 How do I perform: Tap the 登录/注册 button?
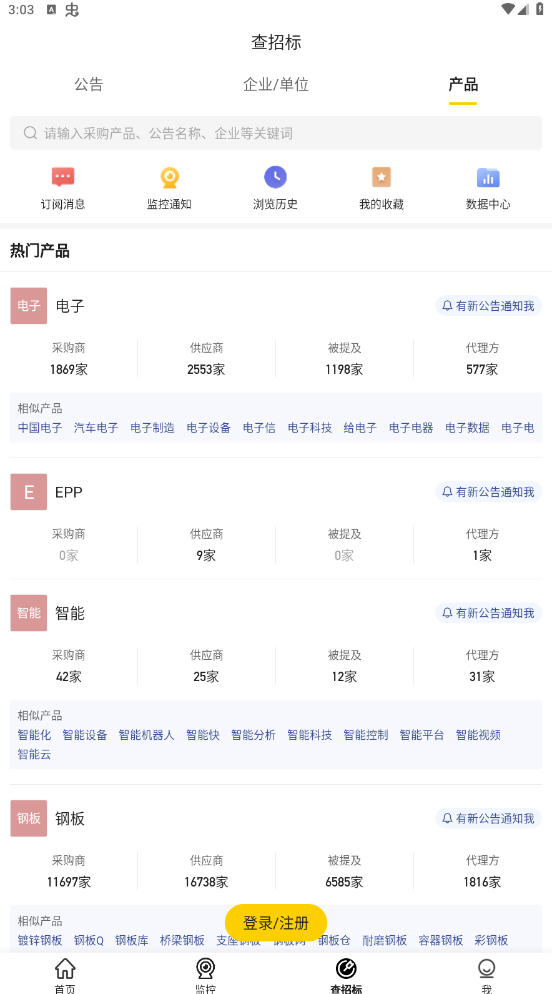pos(276,922)
